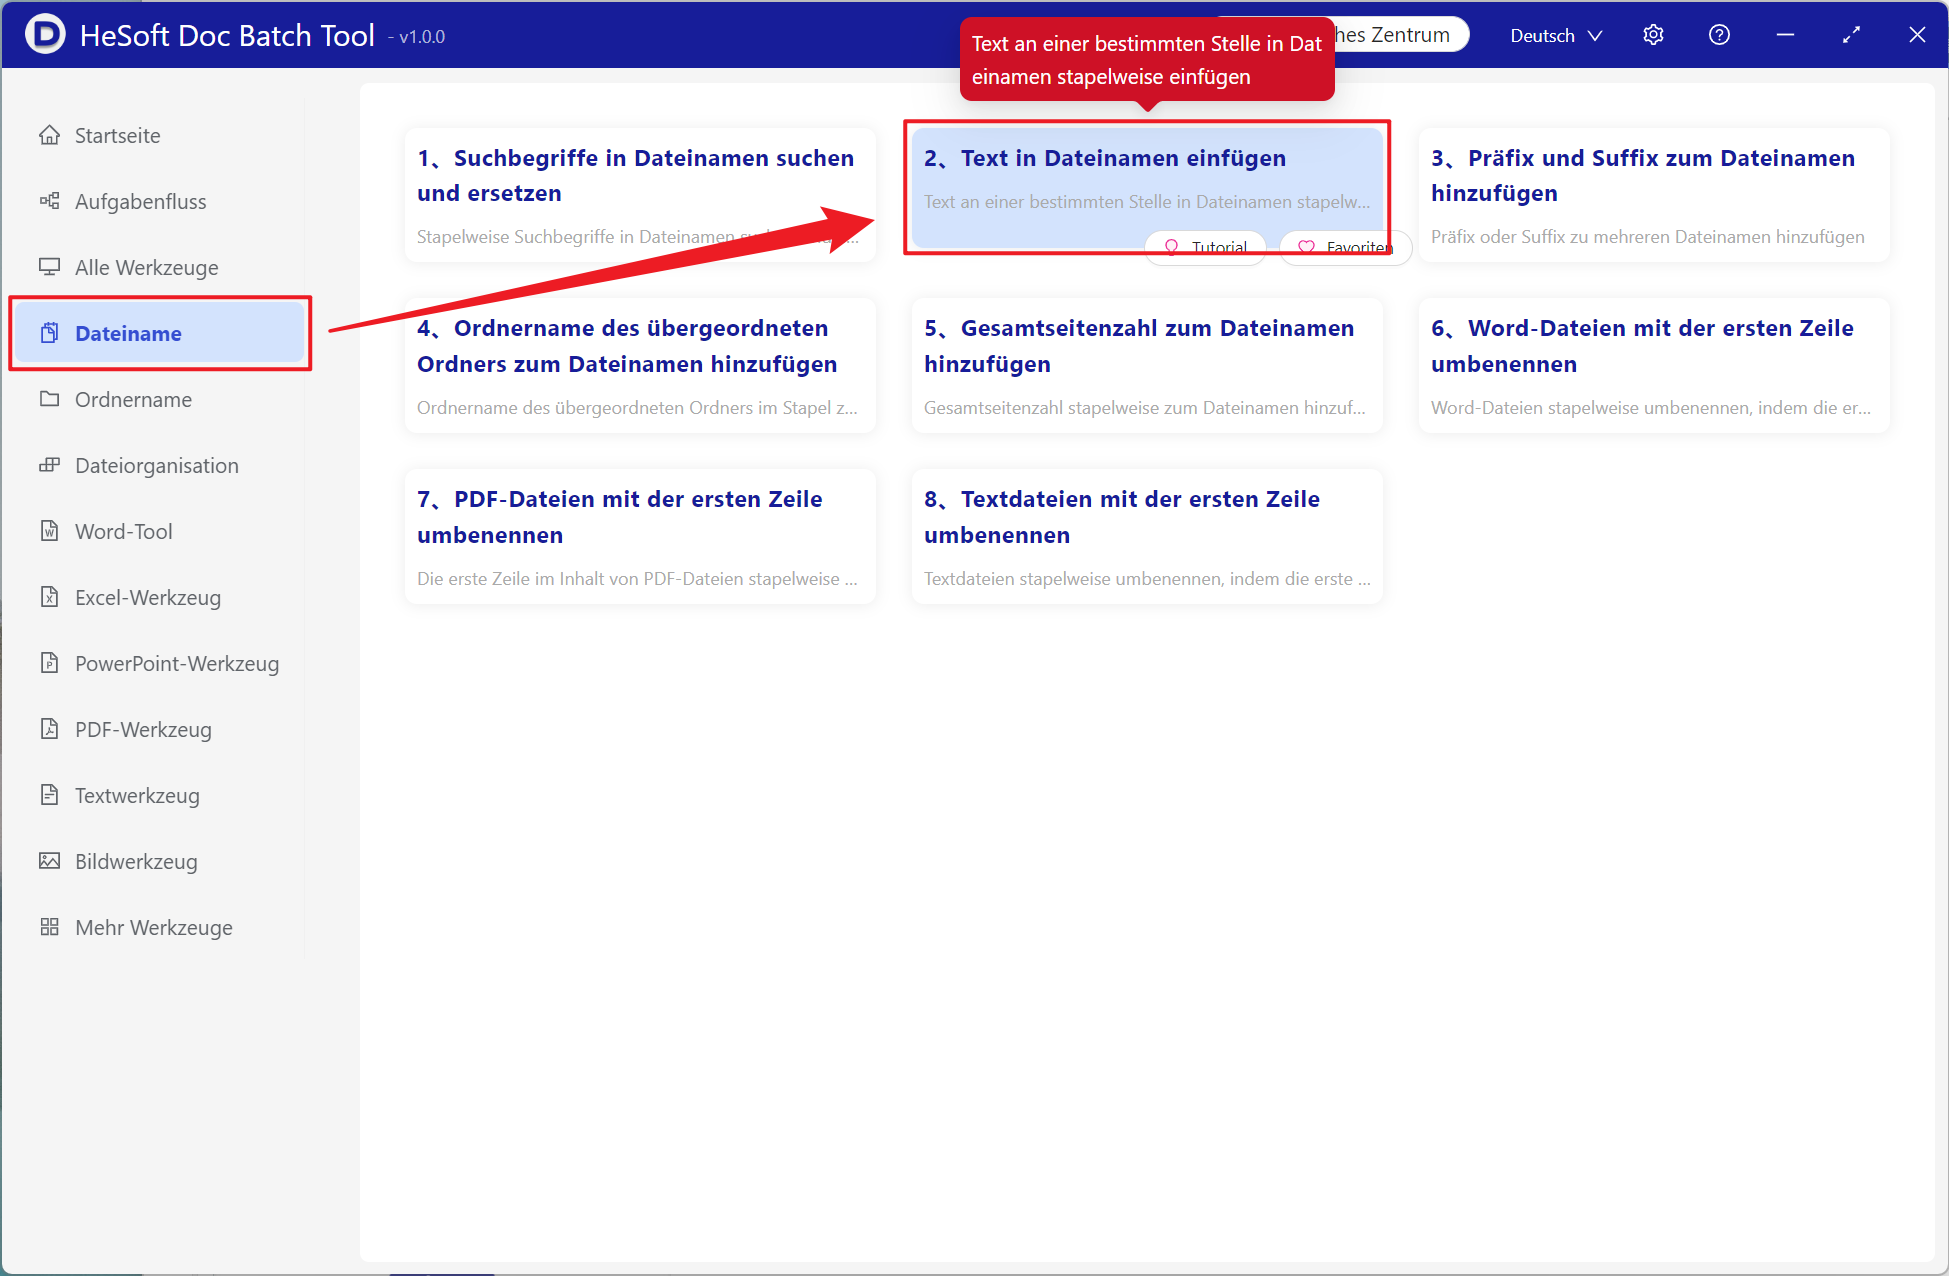The width and height of the screenshot is (1949, 1276).
Task: Select Bildwerkzeug in the sidebar
Action: point(160,861)
